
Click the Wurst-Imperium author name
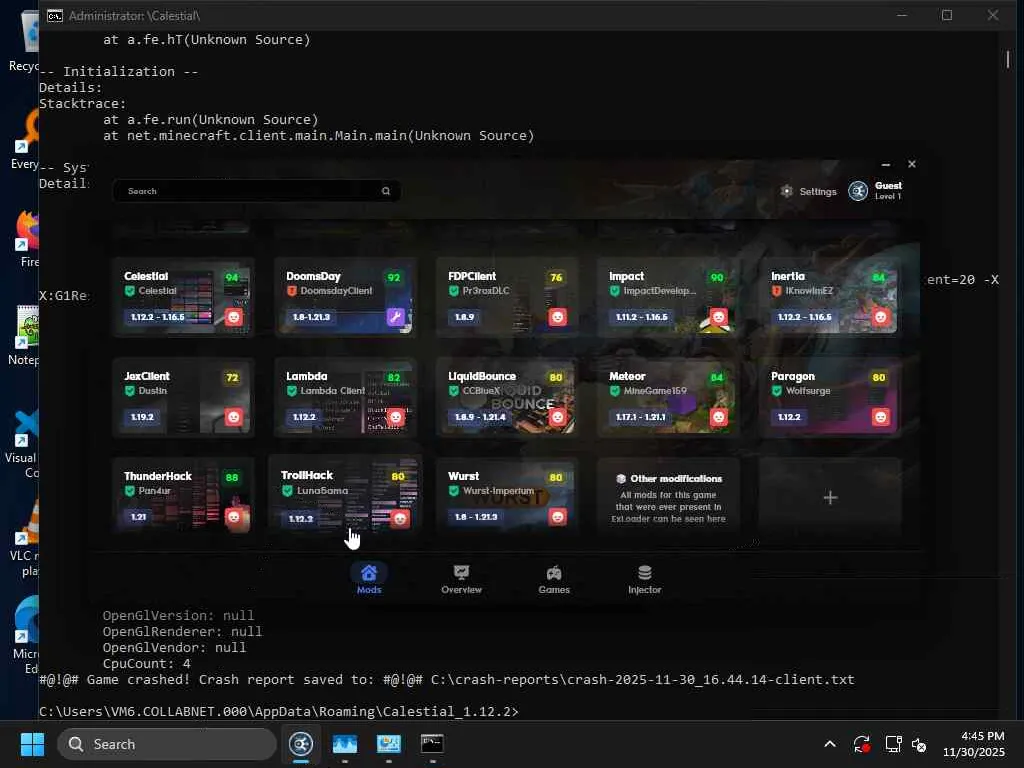point(498,490)
